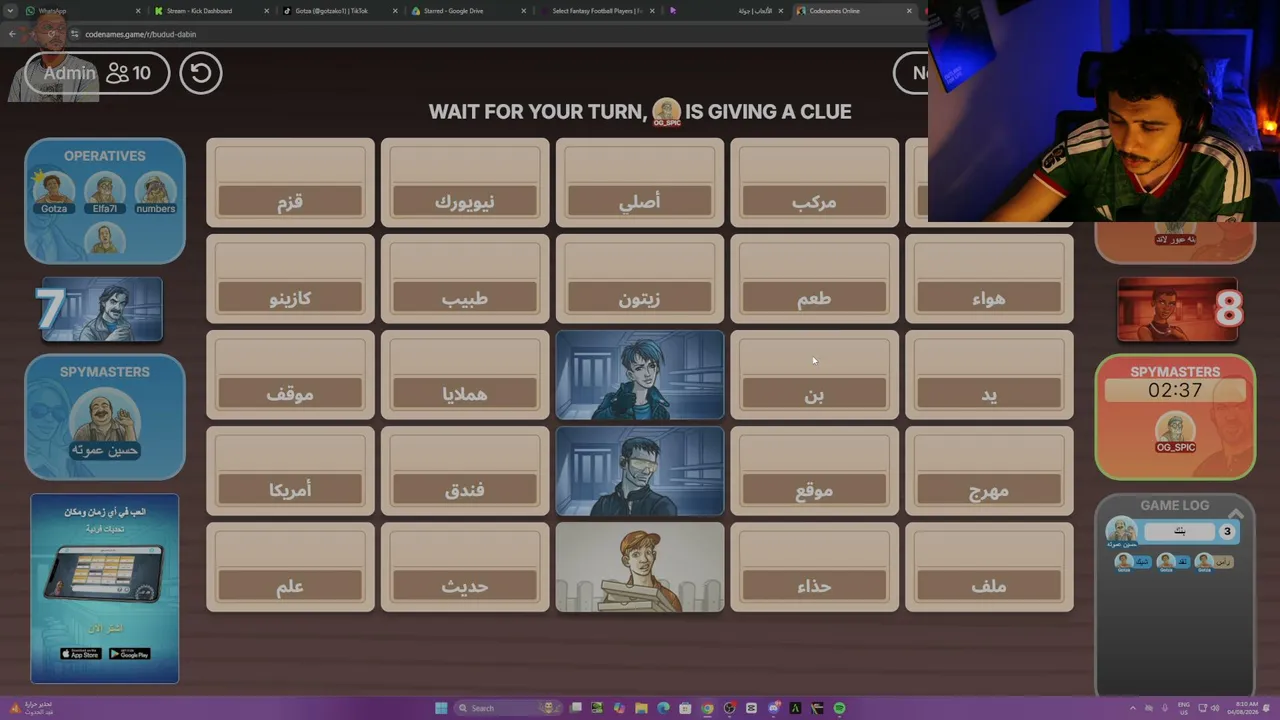Select the word card حذاء
This screenshot has height=720, width=1280.
coord(814,567)
